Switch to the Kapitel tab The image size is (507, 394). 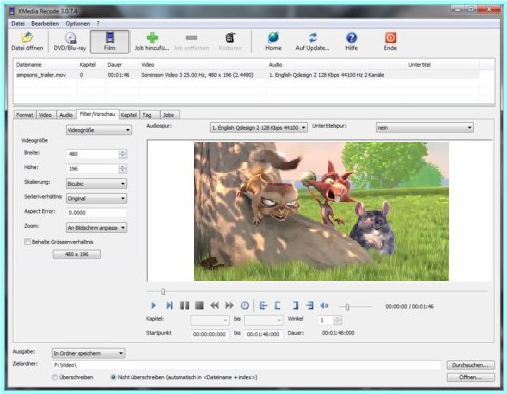[x=129, y=115]
